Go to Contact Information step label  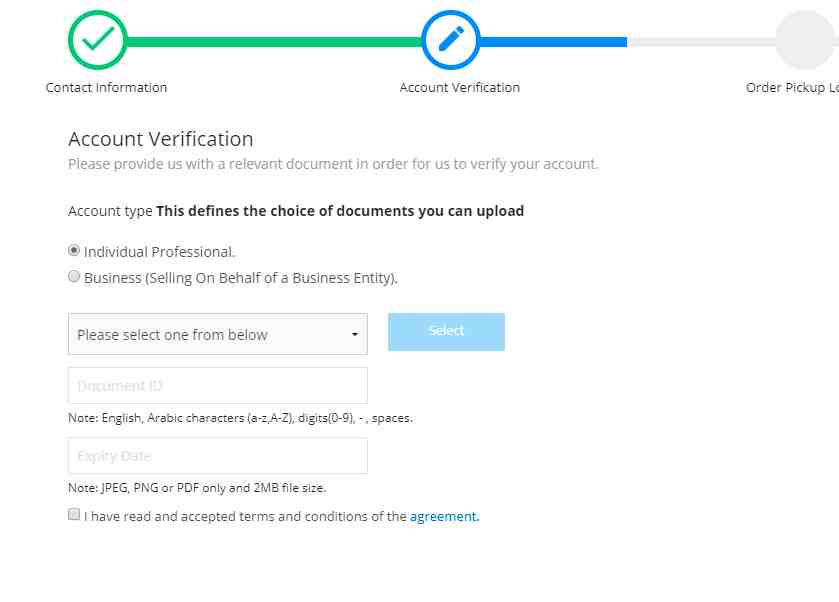click(x=106, y=87)
